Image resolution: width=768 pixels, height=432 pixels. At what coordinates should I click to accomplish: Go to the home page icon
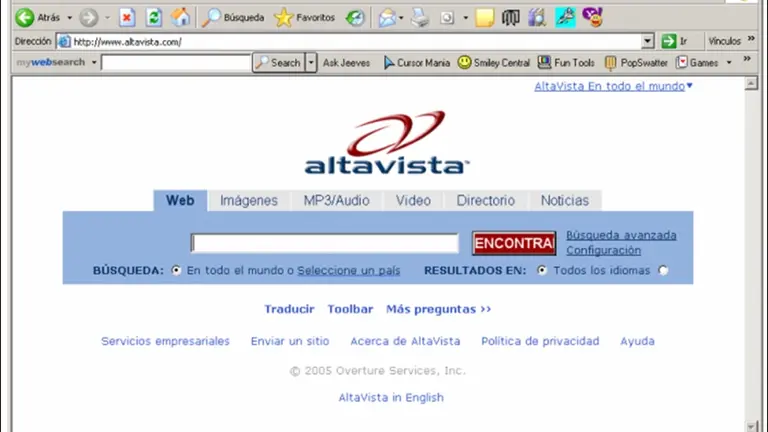[180, 18]
